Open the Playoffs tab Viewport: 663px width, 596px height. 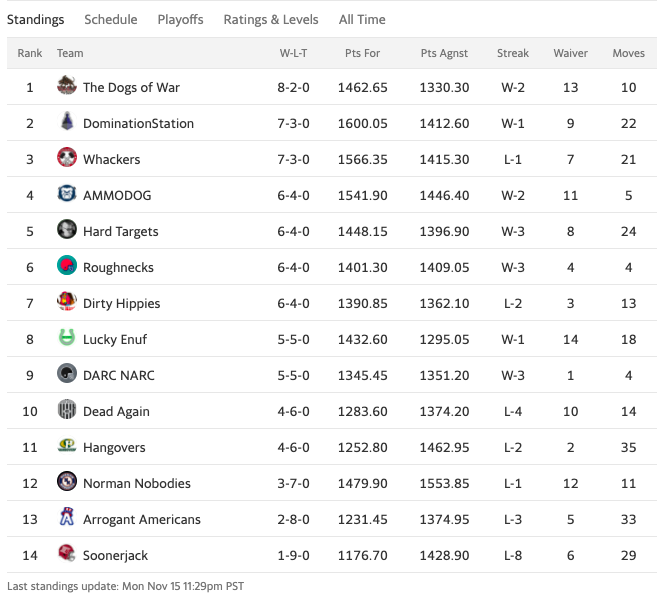click(x=181, y=19)
